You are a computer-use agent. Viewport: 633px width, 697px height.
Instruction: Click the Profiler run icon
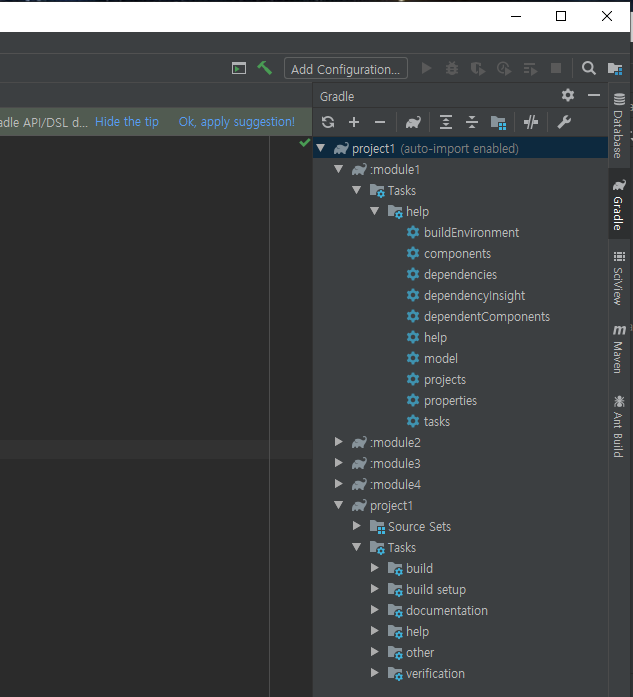point(504,68)
